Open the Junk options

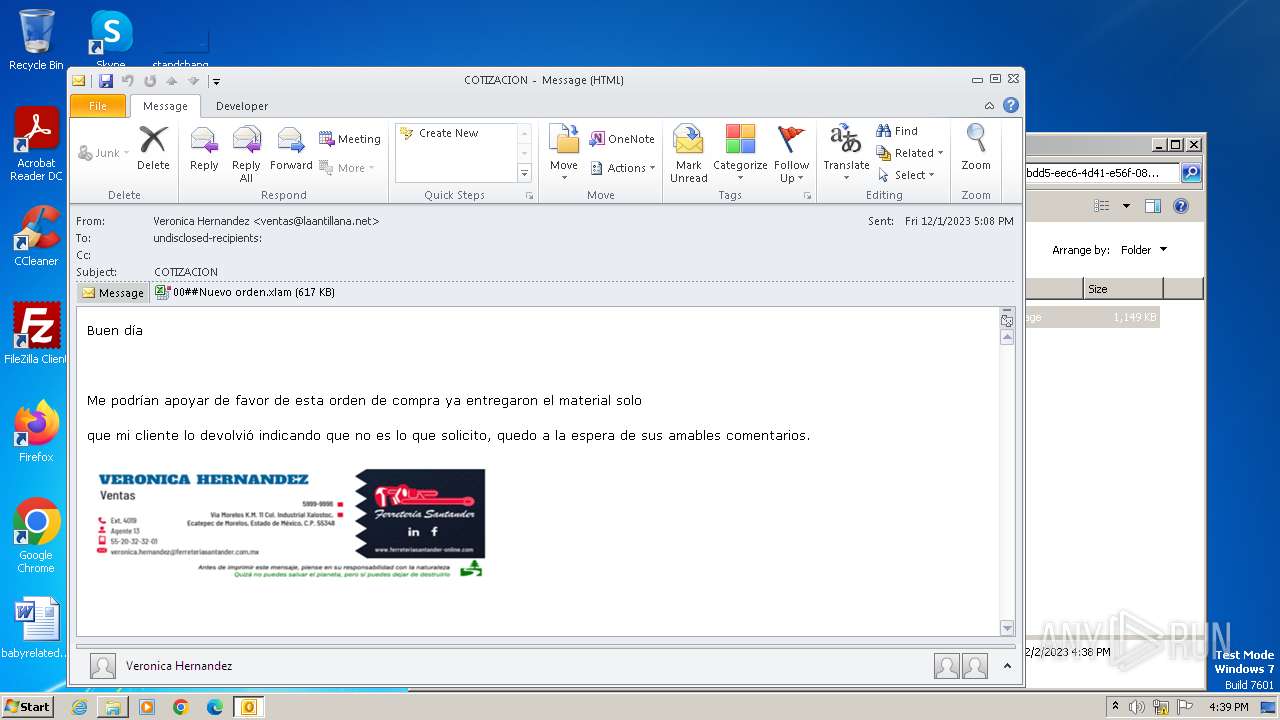[103, 153]
